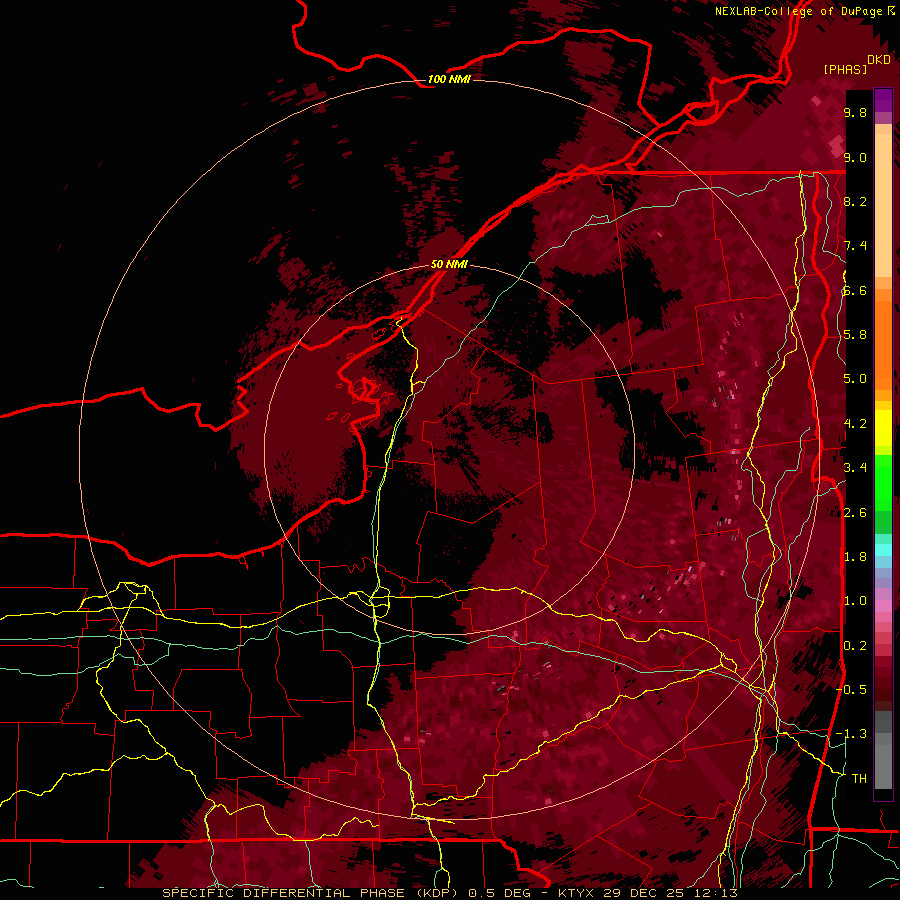Viewport: 900px width, 900px height.
Task: Pick the orange segment of the color bar
Action: click(883, 339)
